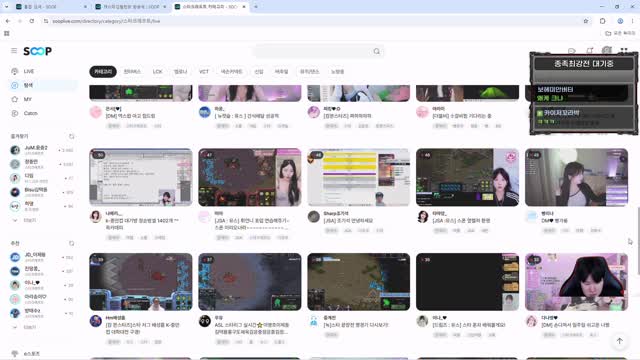Viewport: 640px width, 360px height.
Task: Select the VCT category tab
Action: [204, 71]
